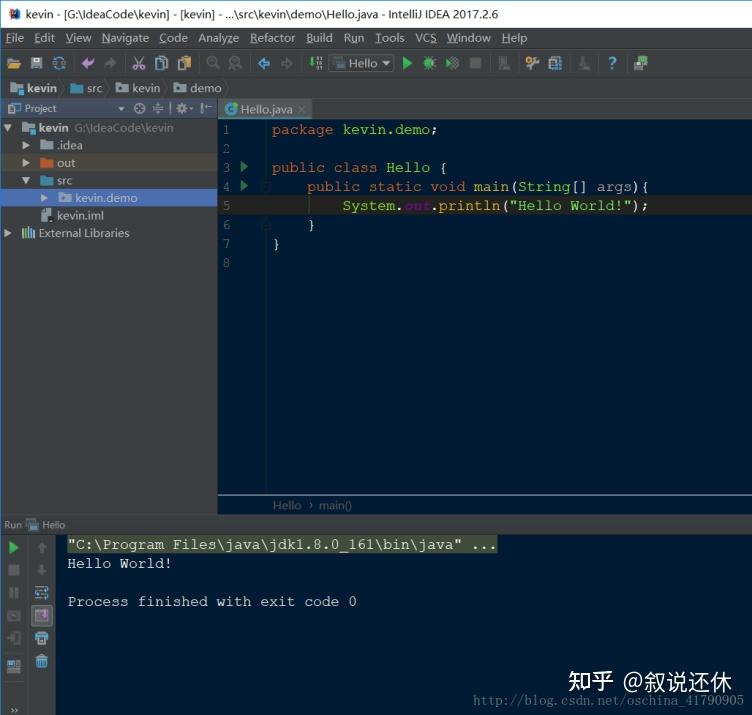Collapse the kevin project root node
Screen dimensions: 752x715
(x=8, y=128)
